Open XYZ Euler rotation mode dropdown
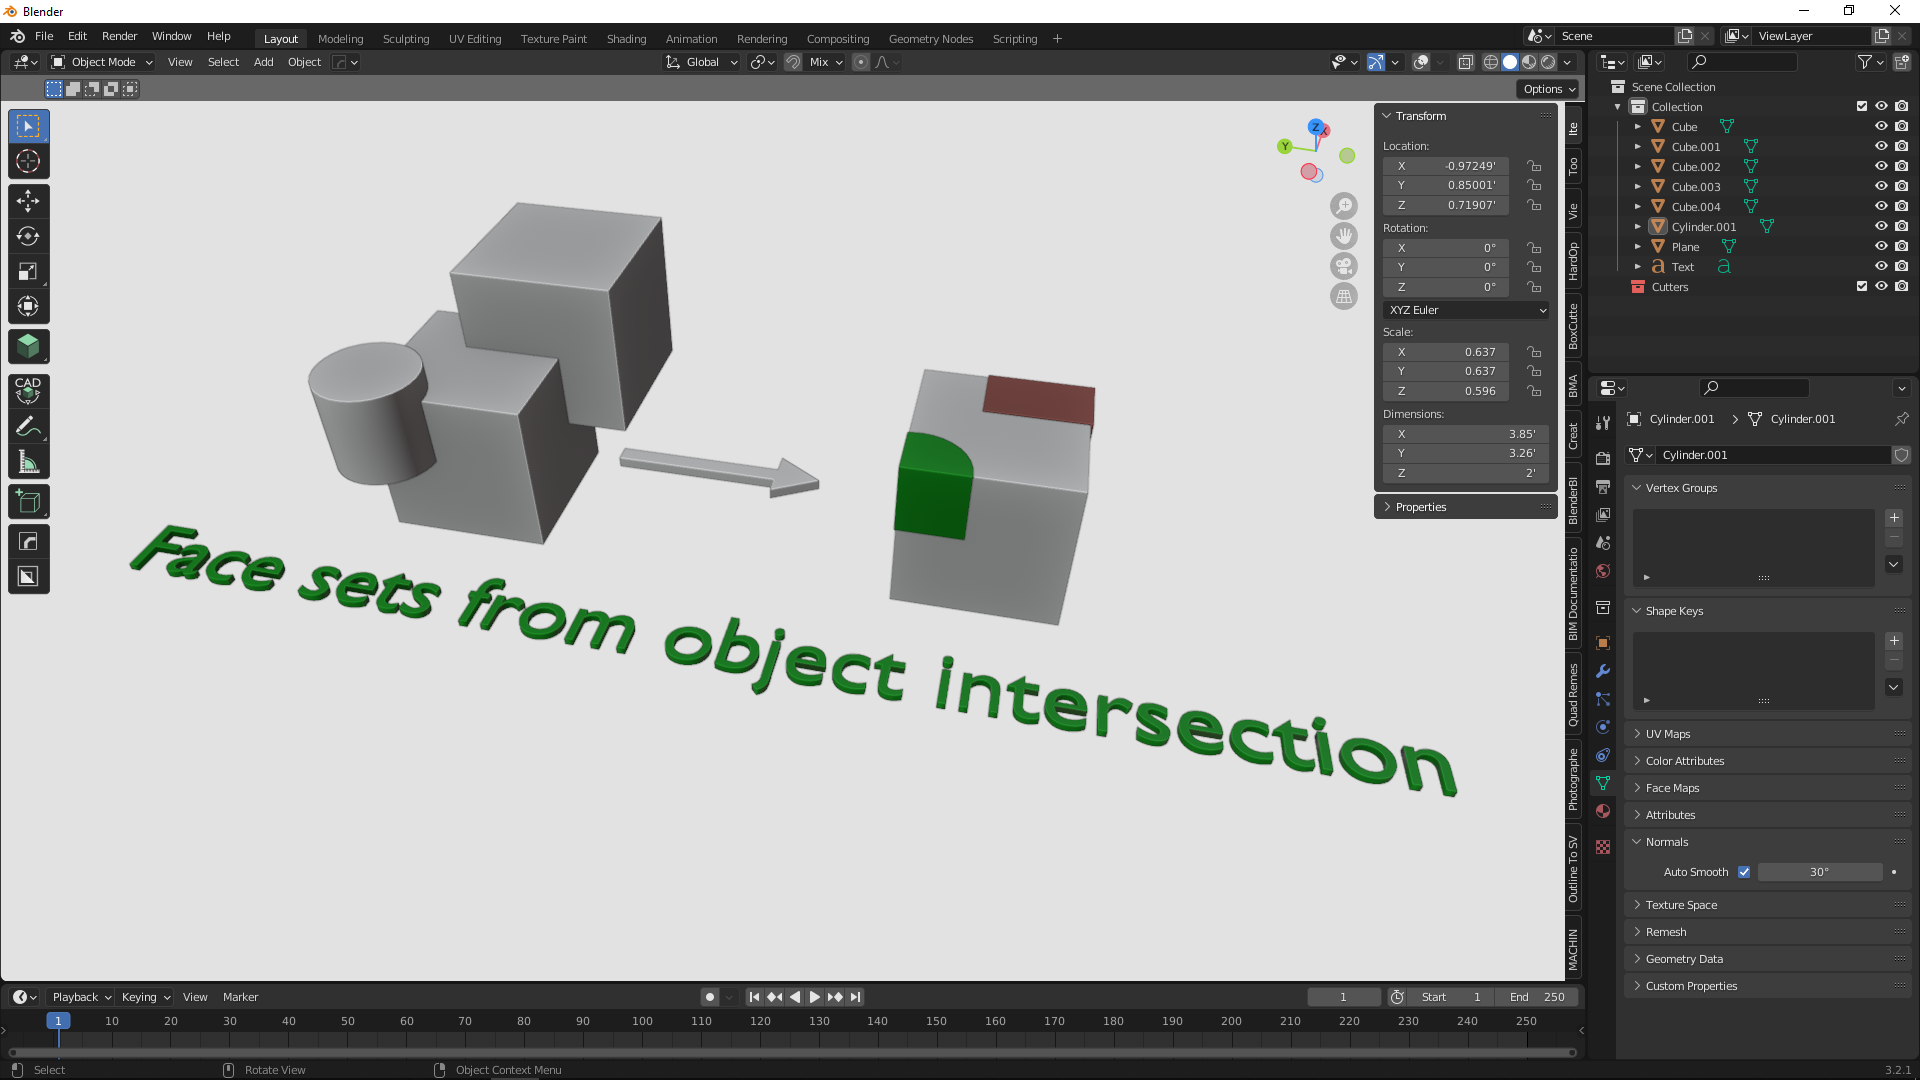 pos(1466,310)
